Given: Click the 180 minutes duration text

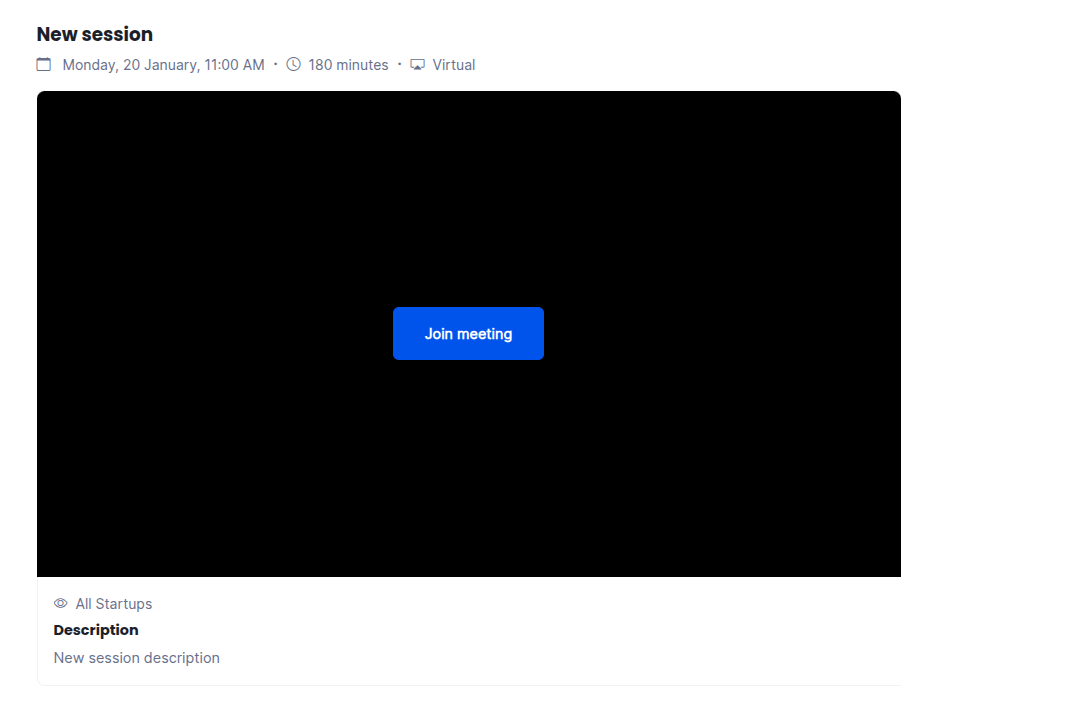Looking at the screenshot, I should pos(348,65).
